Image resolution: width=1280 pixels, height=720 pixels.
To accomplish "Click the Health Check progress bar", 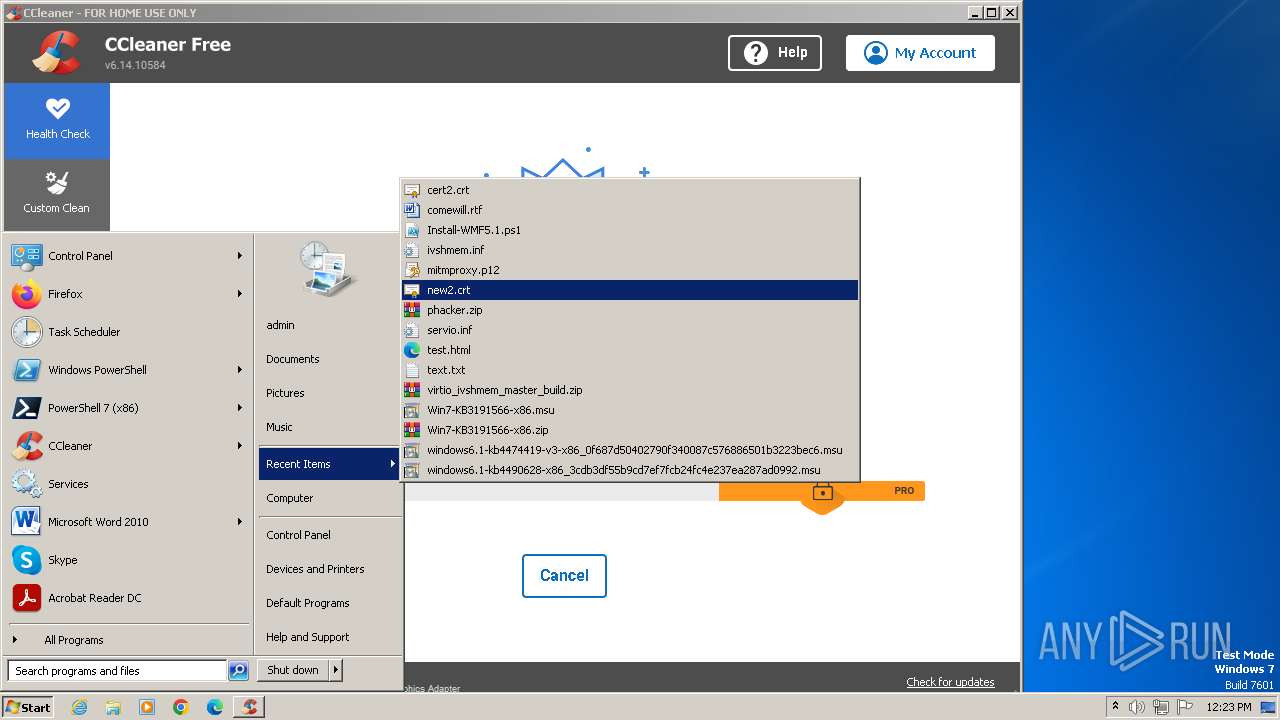I will 664,491.
